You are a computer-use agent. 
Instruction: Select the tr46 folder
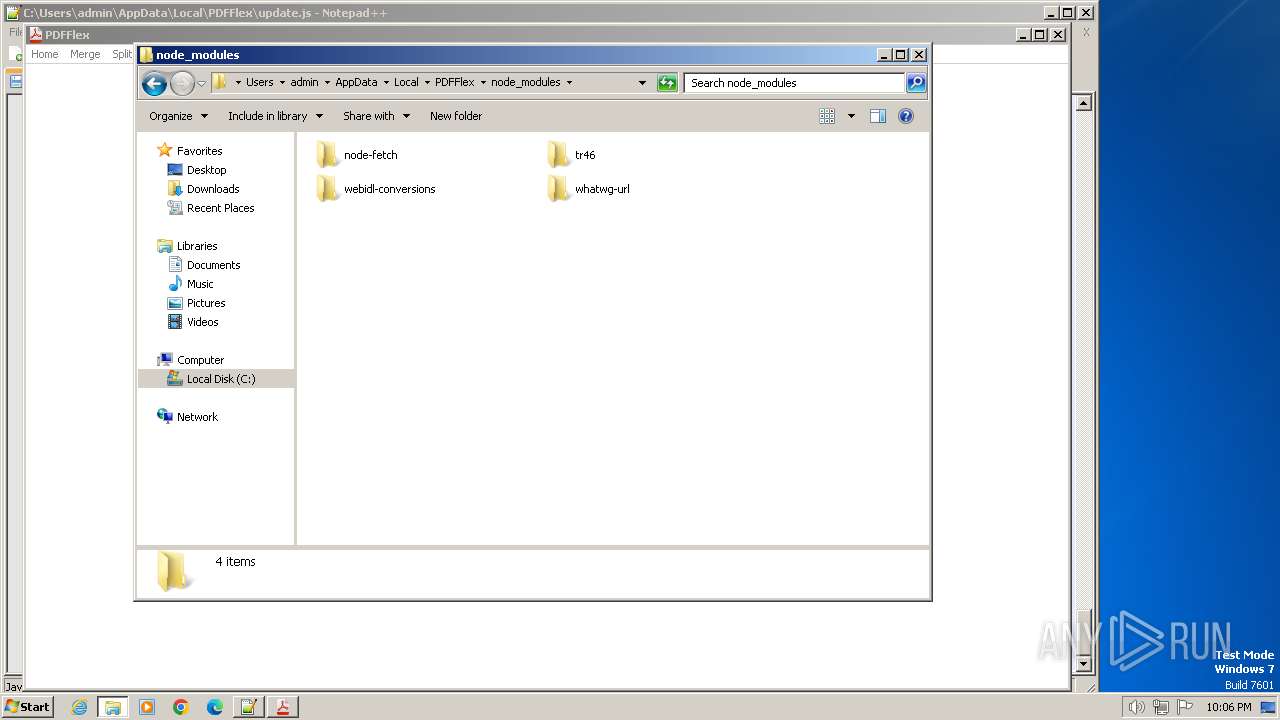pos(572,155)
